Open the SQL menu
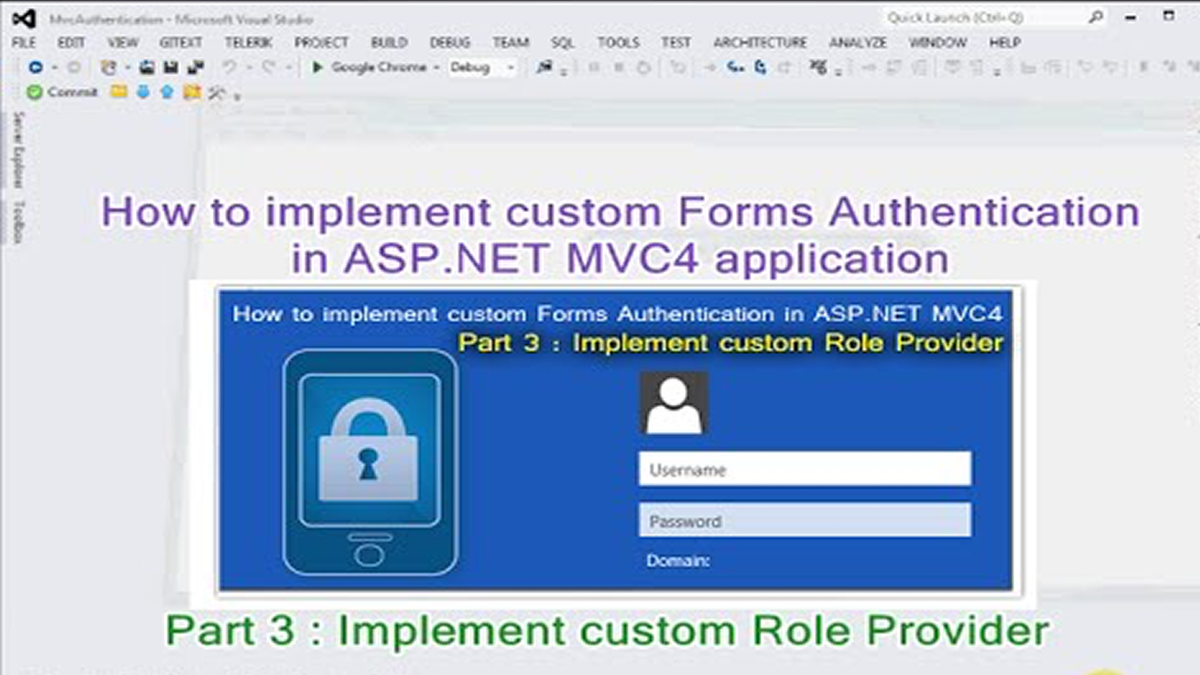1200x675 pixels. (x=563, y=43)
